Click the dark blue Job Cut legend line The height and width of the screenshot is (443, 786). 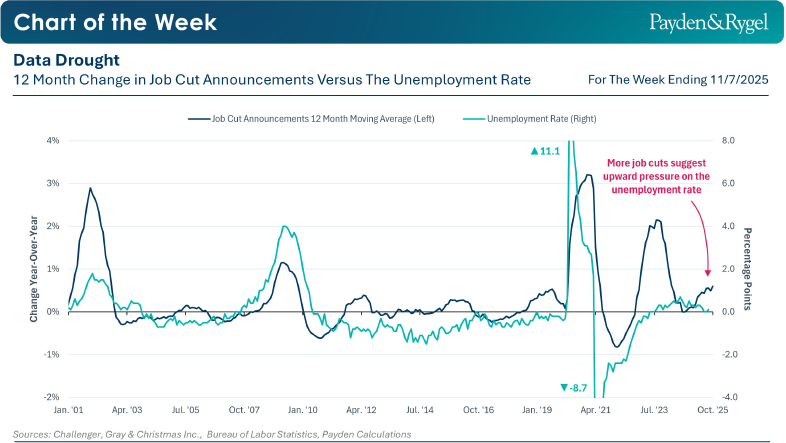pos(198,118)
